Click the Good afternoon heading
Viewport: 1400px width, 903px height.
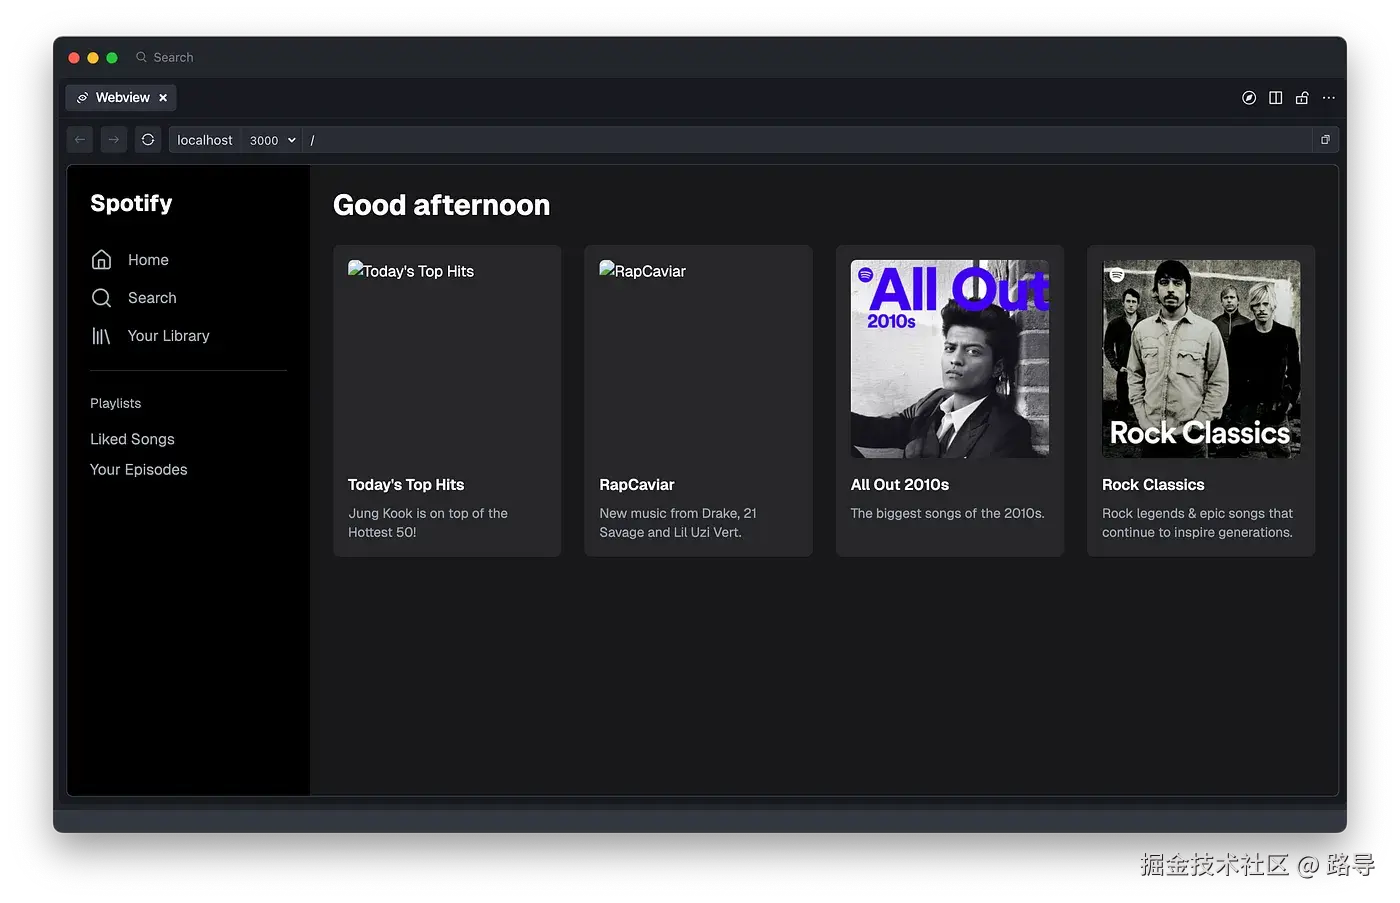442,205
